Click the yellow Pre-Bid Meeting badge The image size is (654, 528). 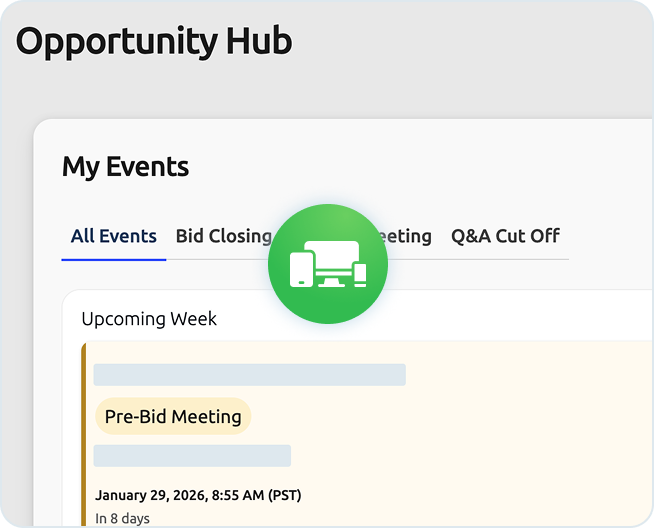tap(173, 417)
